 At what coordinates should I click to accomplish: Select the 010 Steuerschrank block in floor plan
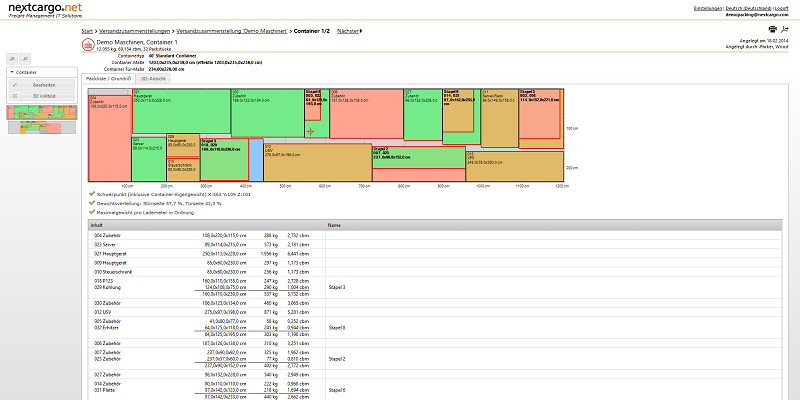coord(183,170)
